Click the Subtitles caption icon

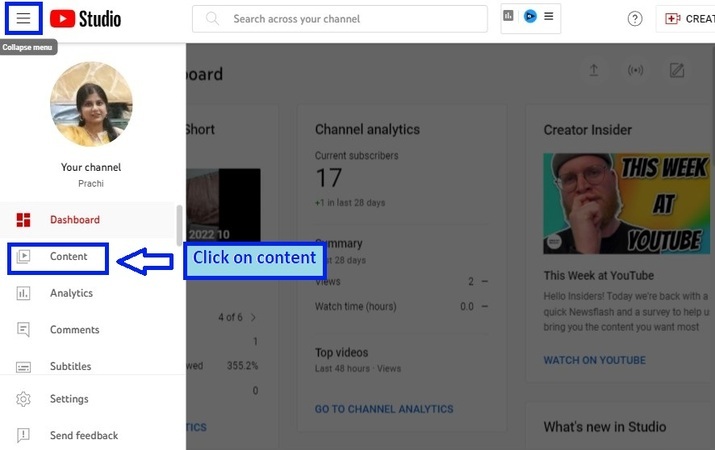click(23, 367)
